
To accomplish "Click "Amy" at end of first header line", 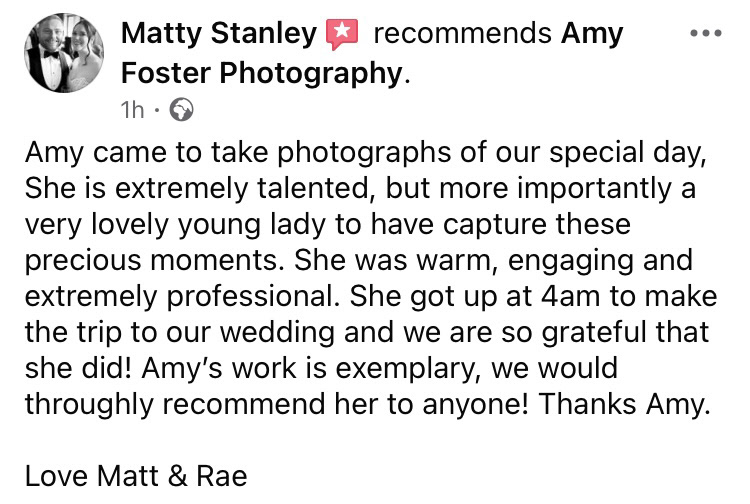I will tap(591, 34).
